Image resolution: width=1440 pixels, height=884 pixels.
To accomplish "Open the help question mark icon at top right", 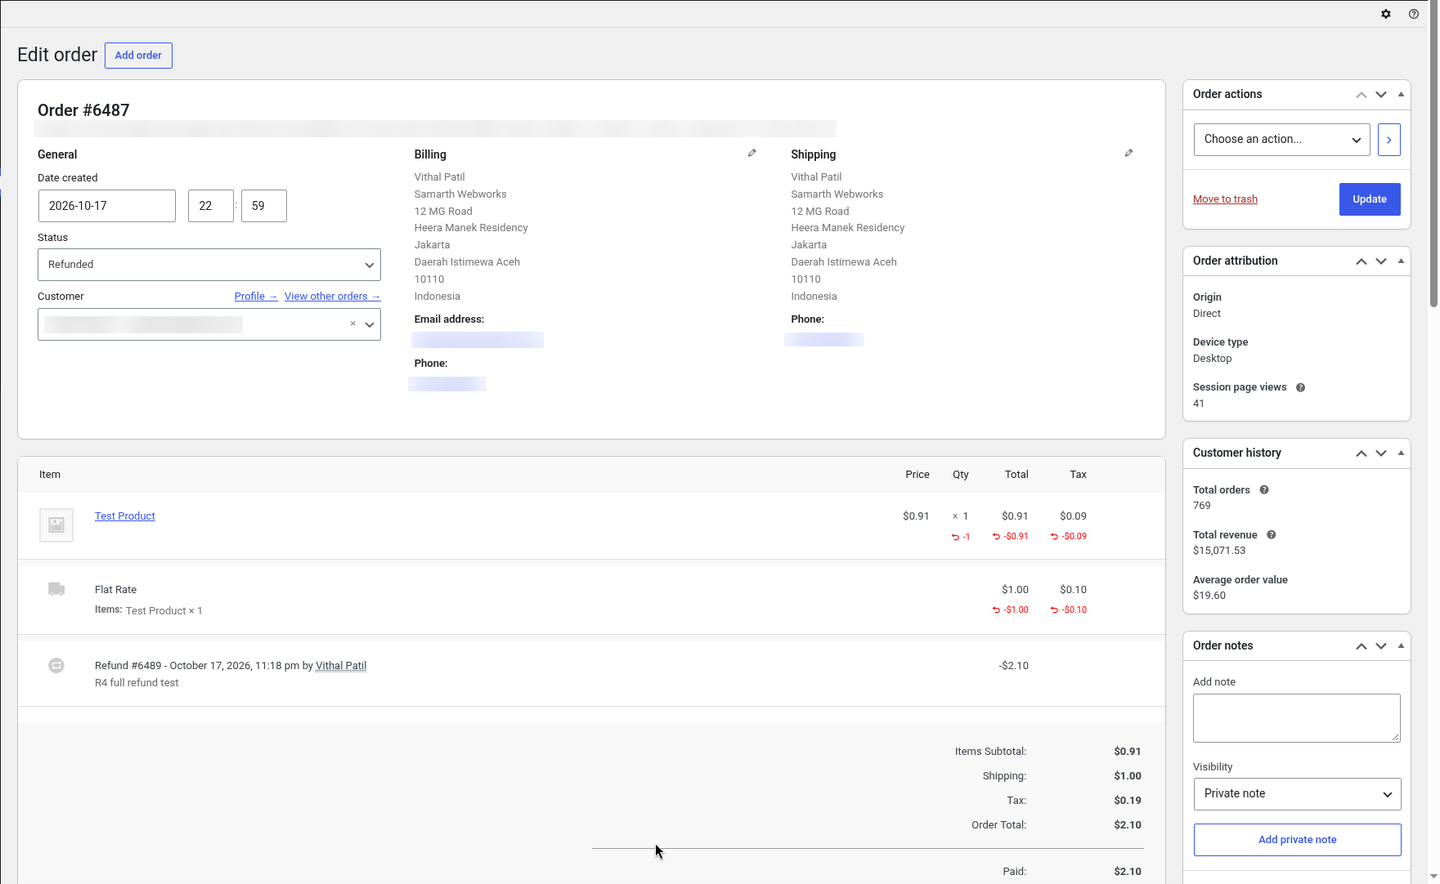I will click(x=1413, y=14).
